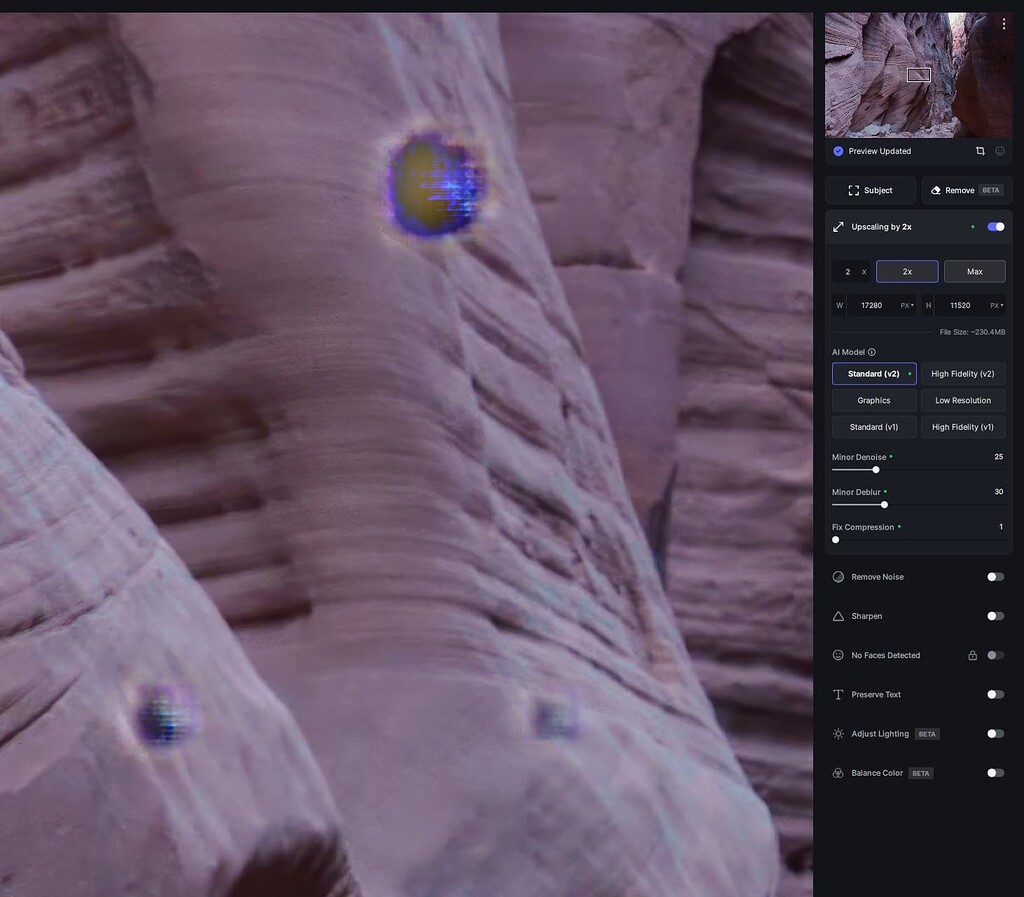Open the width PX unit dropdown
The image size is (1024, 897).
(907, 306)
